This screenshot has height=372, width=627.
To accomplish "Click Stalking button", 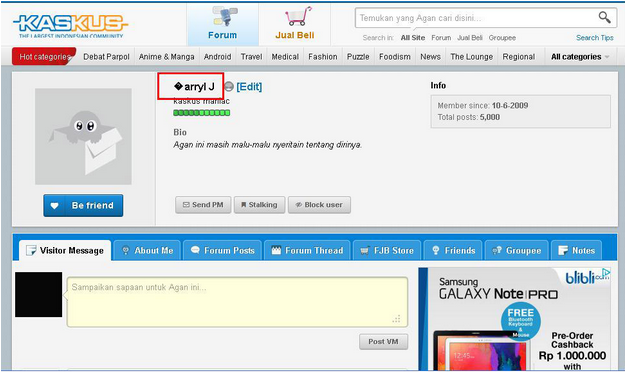I will (259, 205).
